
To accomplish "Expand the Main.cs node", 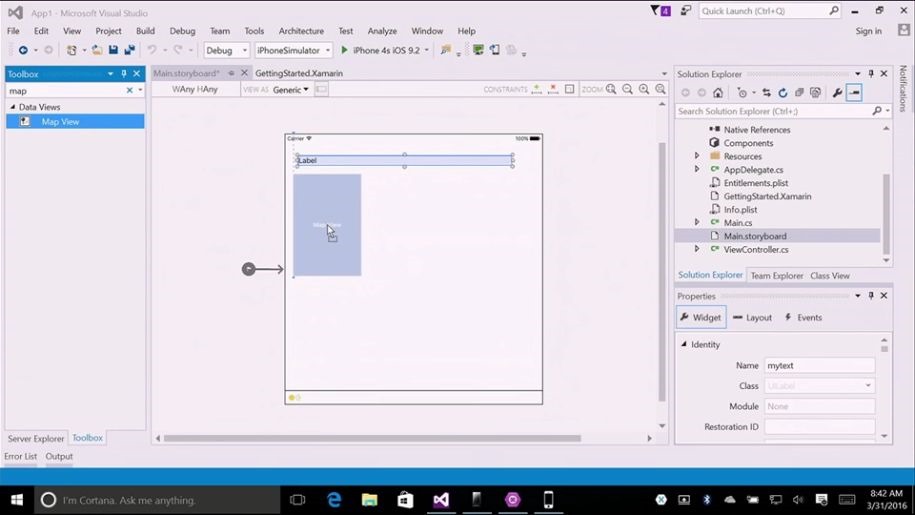I will pyautogui.click(x=697, y=222).
